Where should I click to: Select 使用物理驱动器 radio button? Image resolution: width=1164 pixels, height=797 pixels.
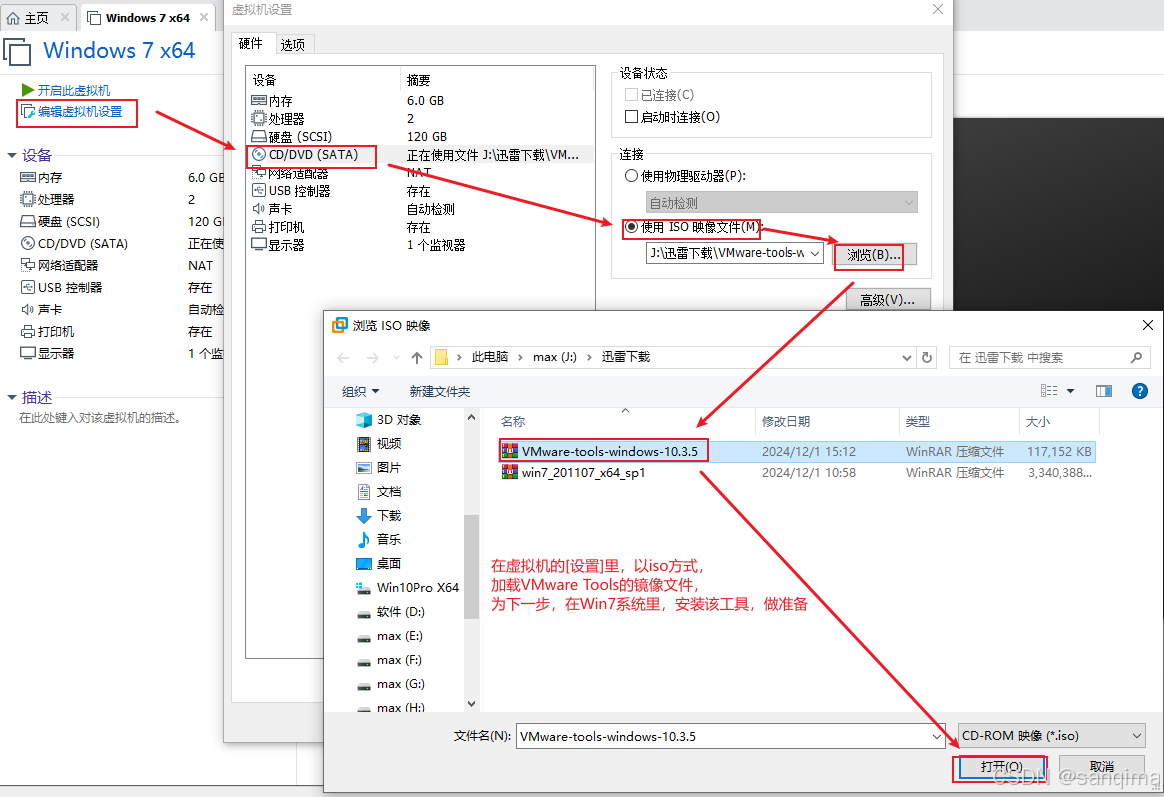tap(631, 176)
